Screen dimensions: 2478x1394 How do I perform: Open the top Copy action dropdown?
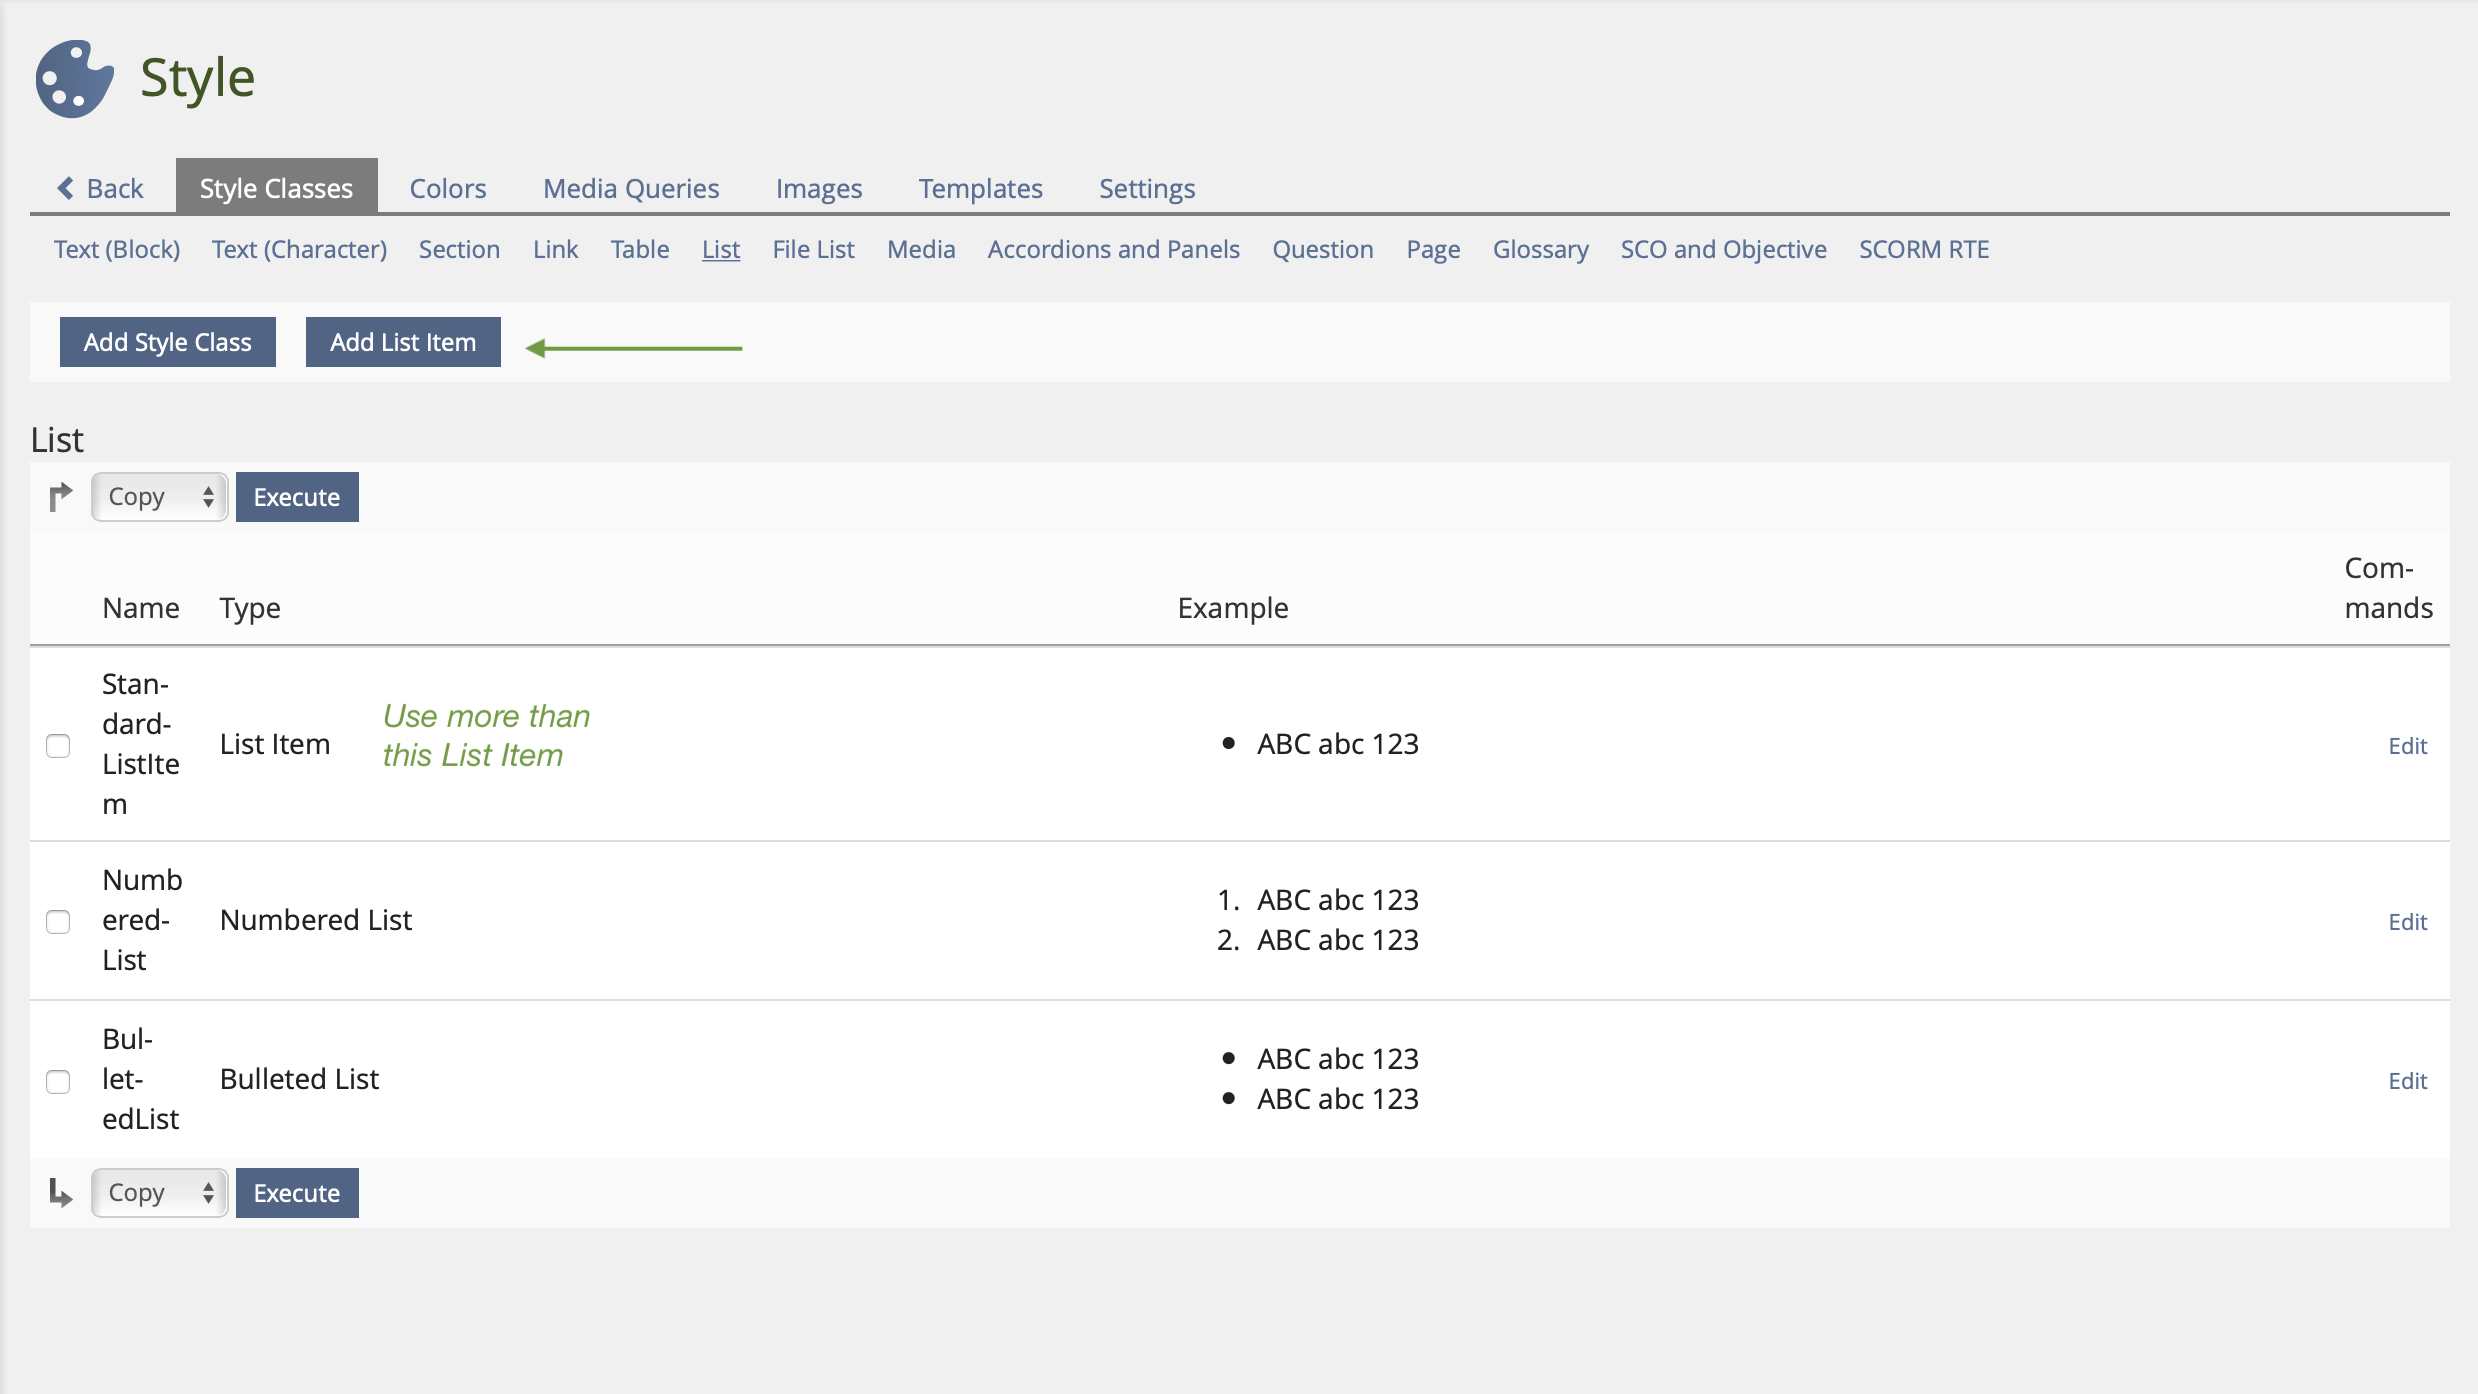coord(160,497)
